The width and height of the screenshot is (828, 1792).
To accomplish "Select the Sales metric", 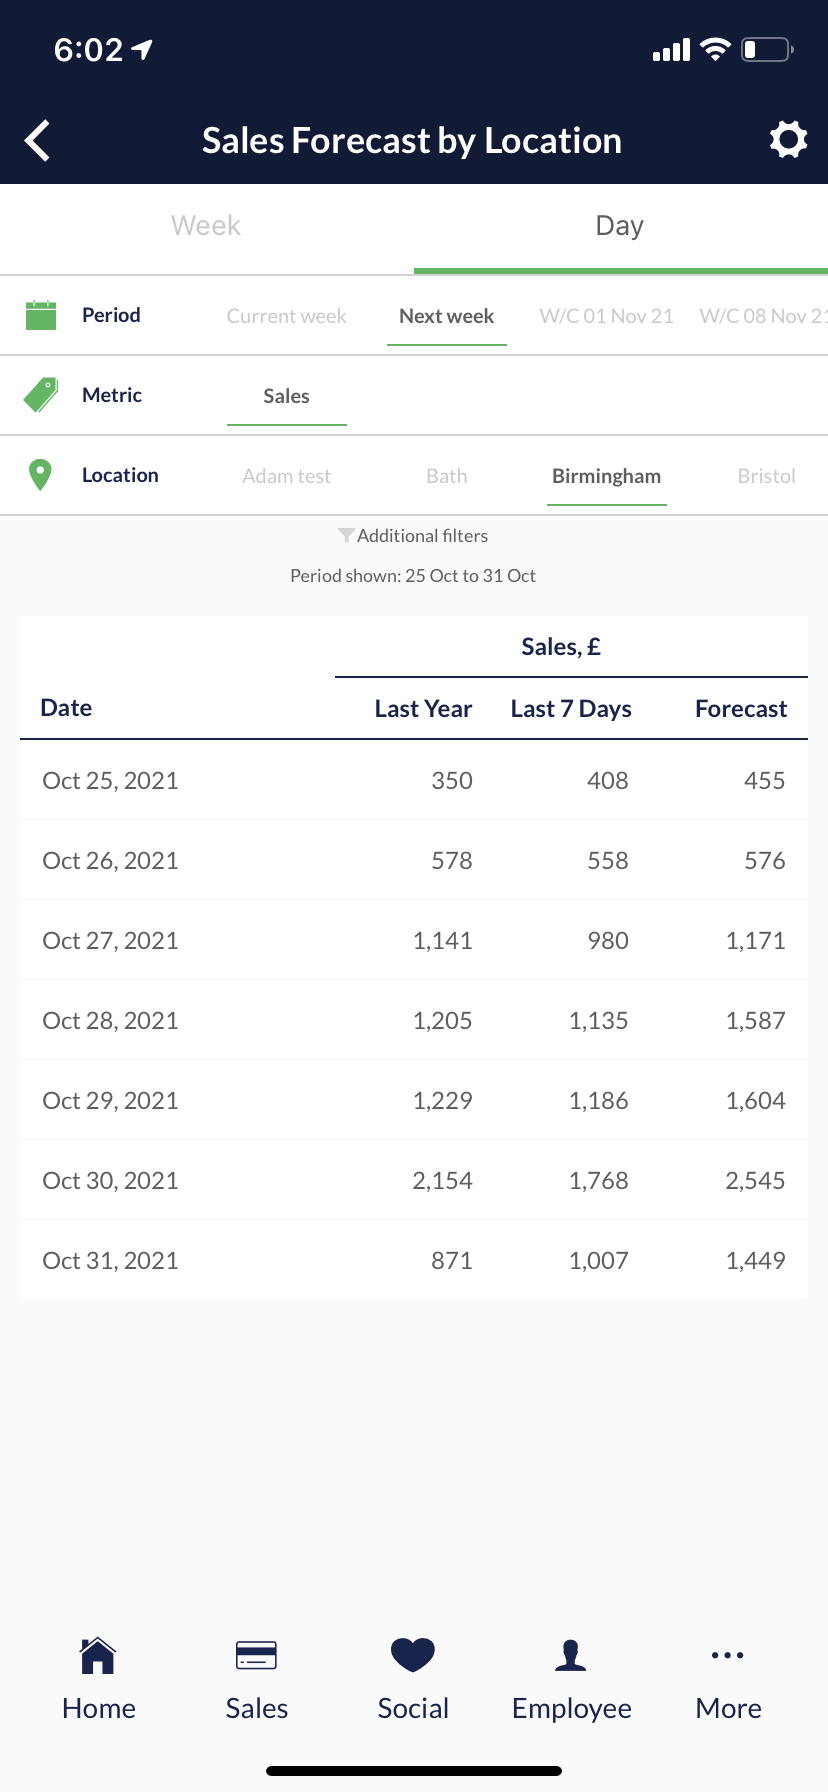I will coord(286,396).
